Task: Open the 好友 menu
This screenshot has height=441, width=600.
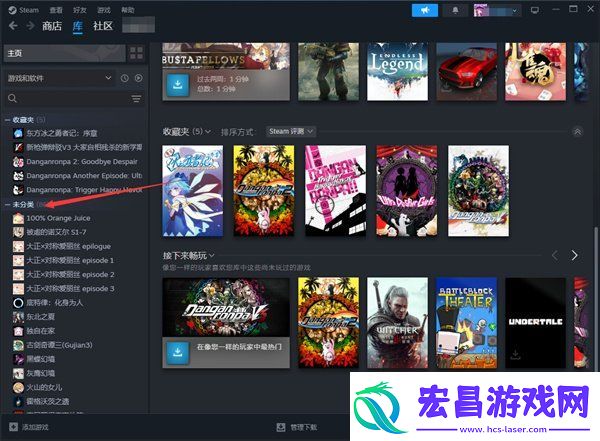Action: (80, 10)
